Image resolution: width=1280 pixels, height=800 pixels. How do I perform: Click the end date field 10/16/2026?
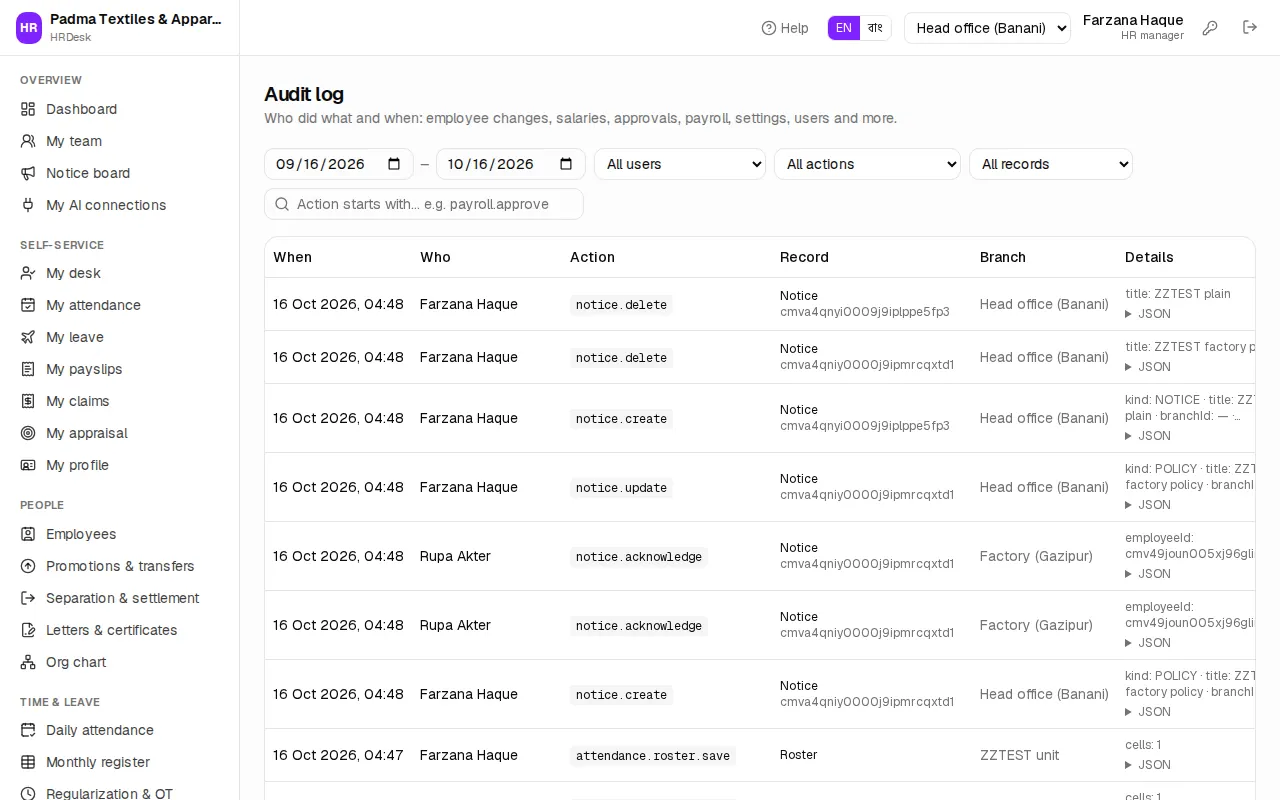coord(511,164)
